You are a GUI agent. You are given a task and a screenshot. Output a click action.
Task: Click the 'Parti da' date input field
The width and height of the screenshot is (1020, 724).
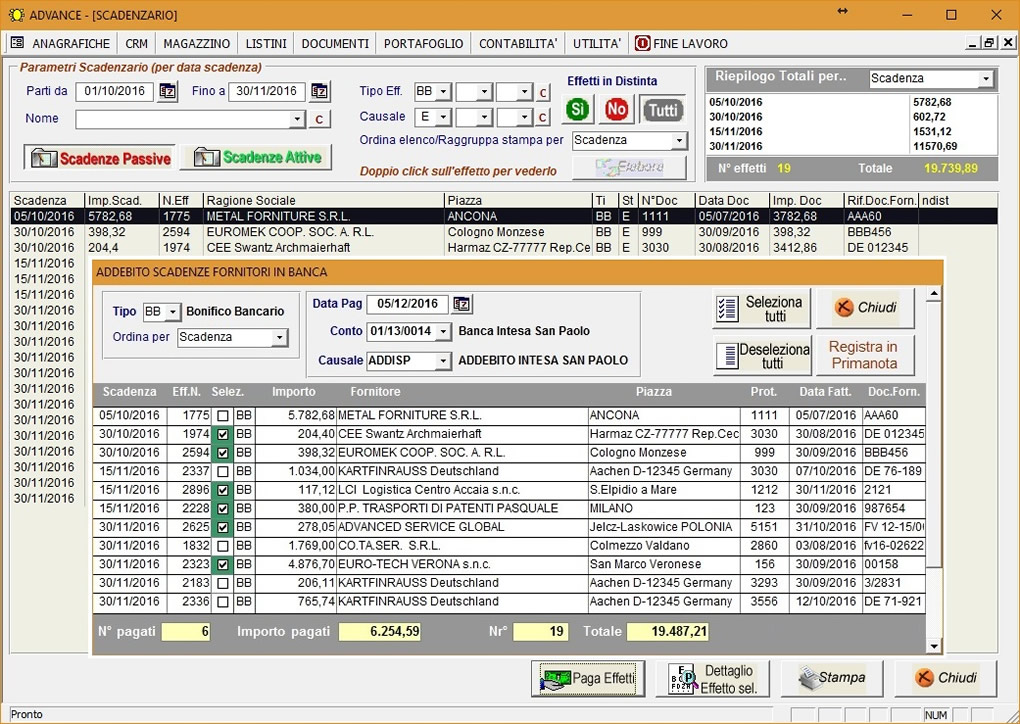pyautogui.click(x=114, y=91)
